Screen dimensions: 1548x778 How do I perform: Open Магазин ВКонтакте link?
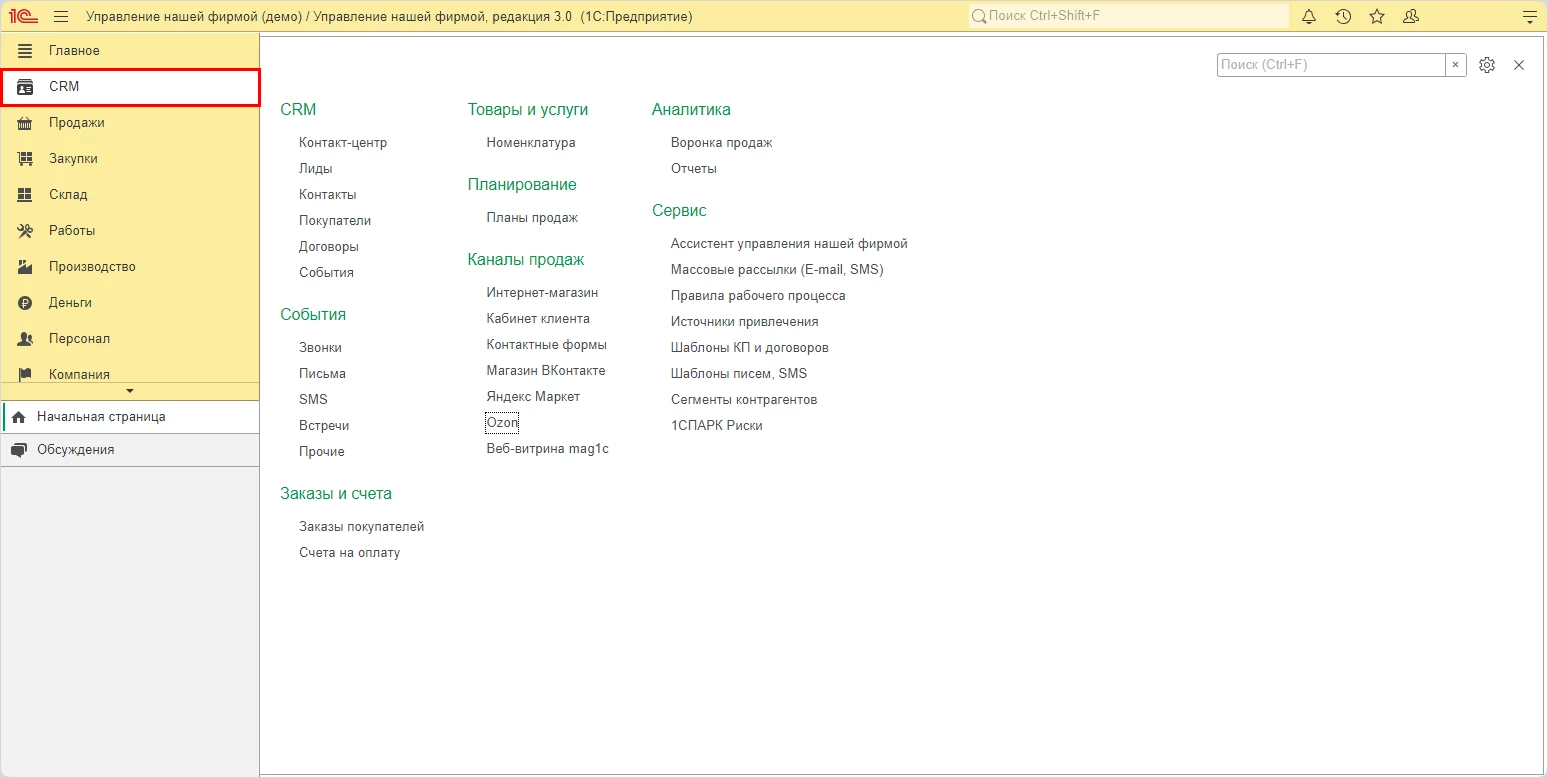point(546,371)
